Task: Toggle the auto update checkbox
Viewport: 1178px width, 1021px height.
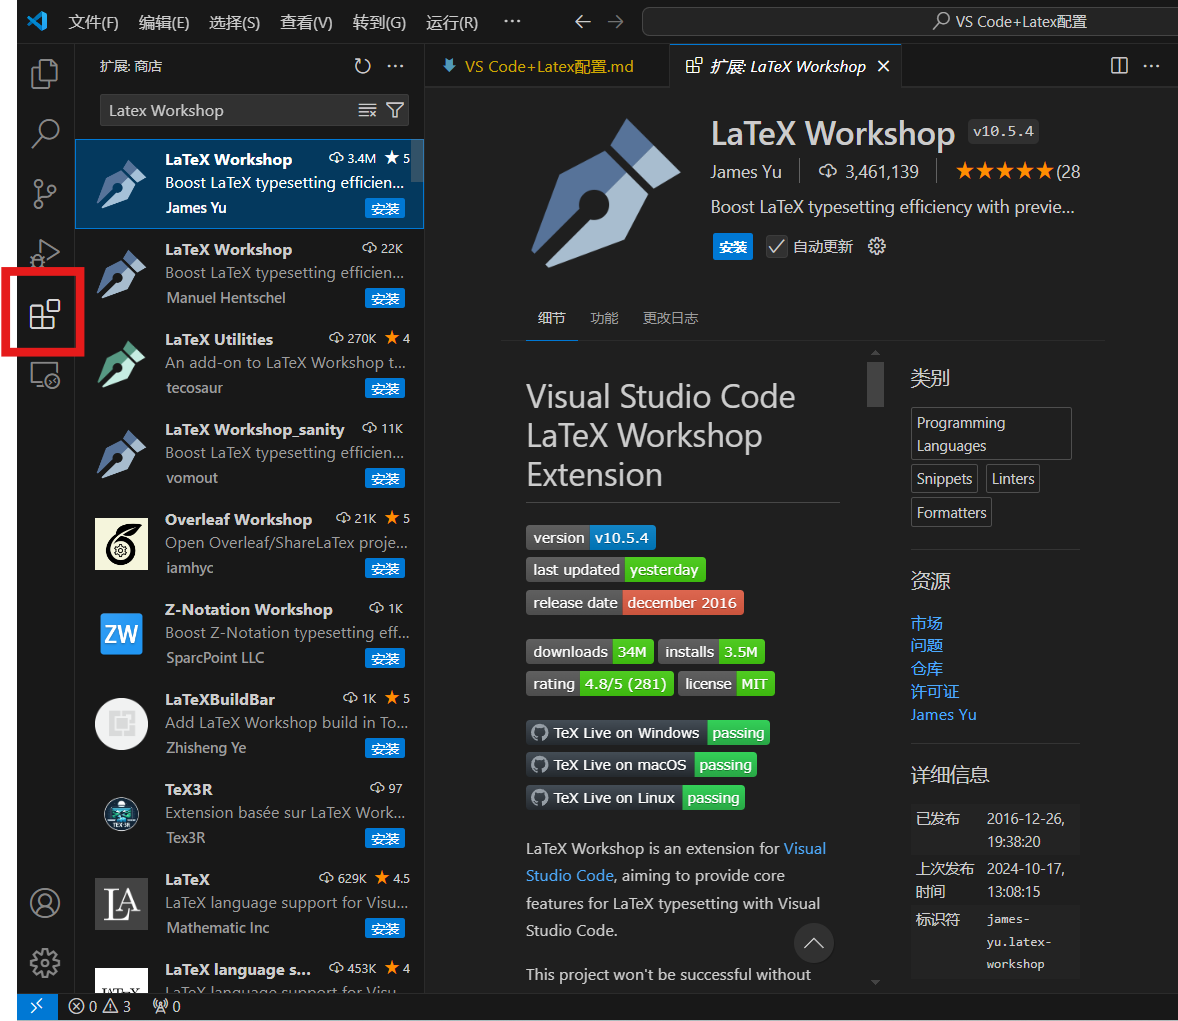Action: pyautogui.click(x=776, y=246)
